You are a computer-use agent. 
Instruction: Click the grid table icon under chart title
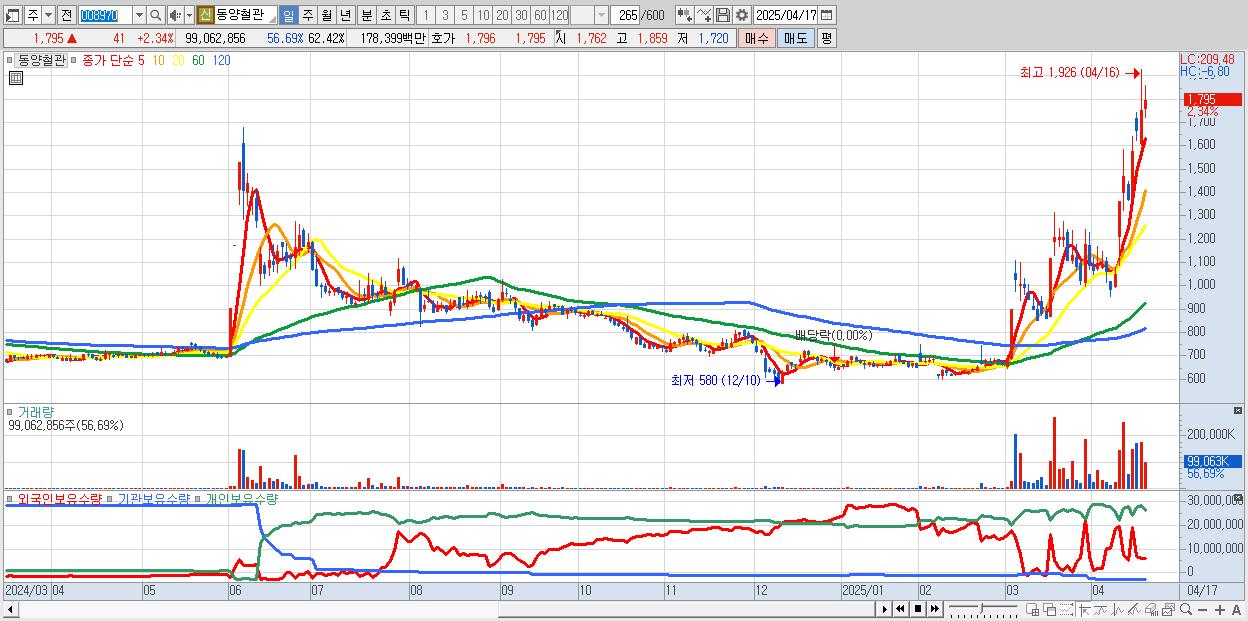click(15, 79)
